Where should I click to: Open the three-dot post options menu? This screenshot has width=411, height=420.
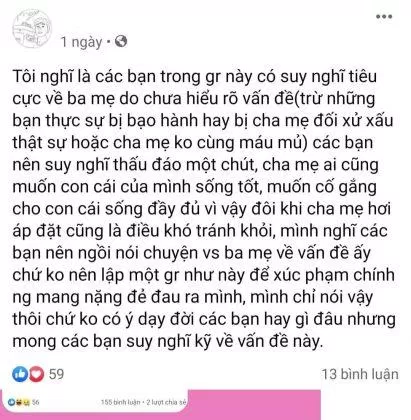tap(384, 16)
